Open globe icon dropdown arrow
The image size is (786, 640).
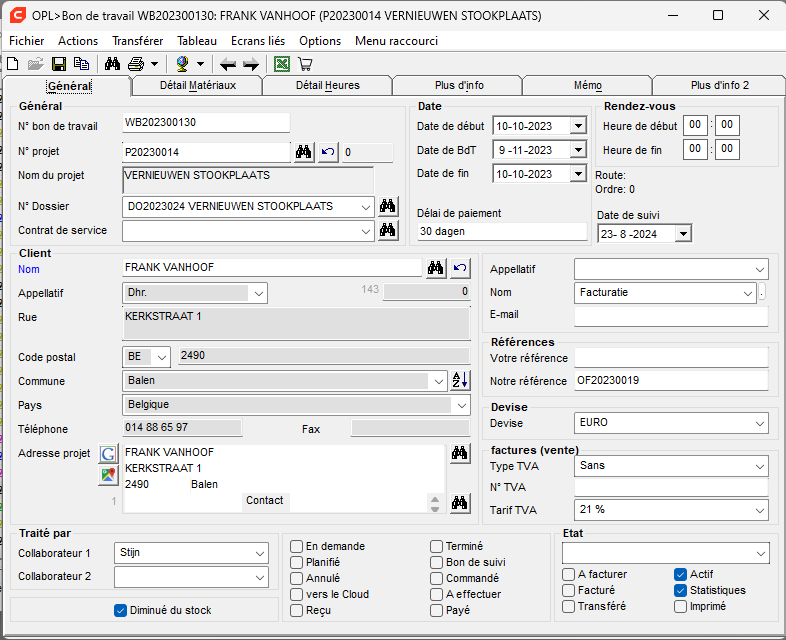tap(201, 64)
